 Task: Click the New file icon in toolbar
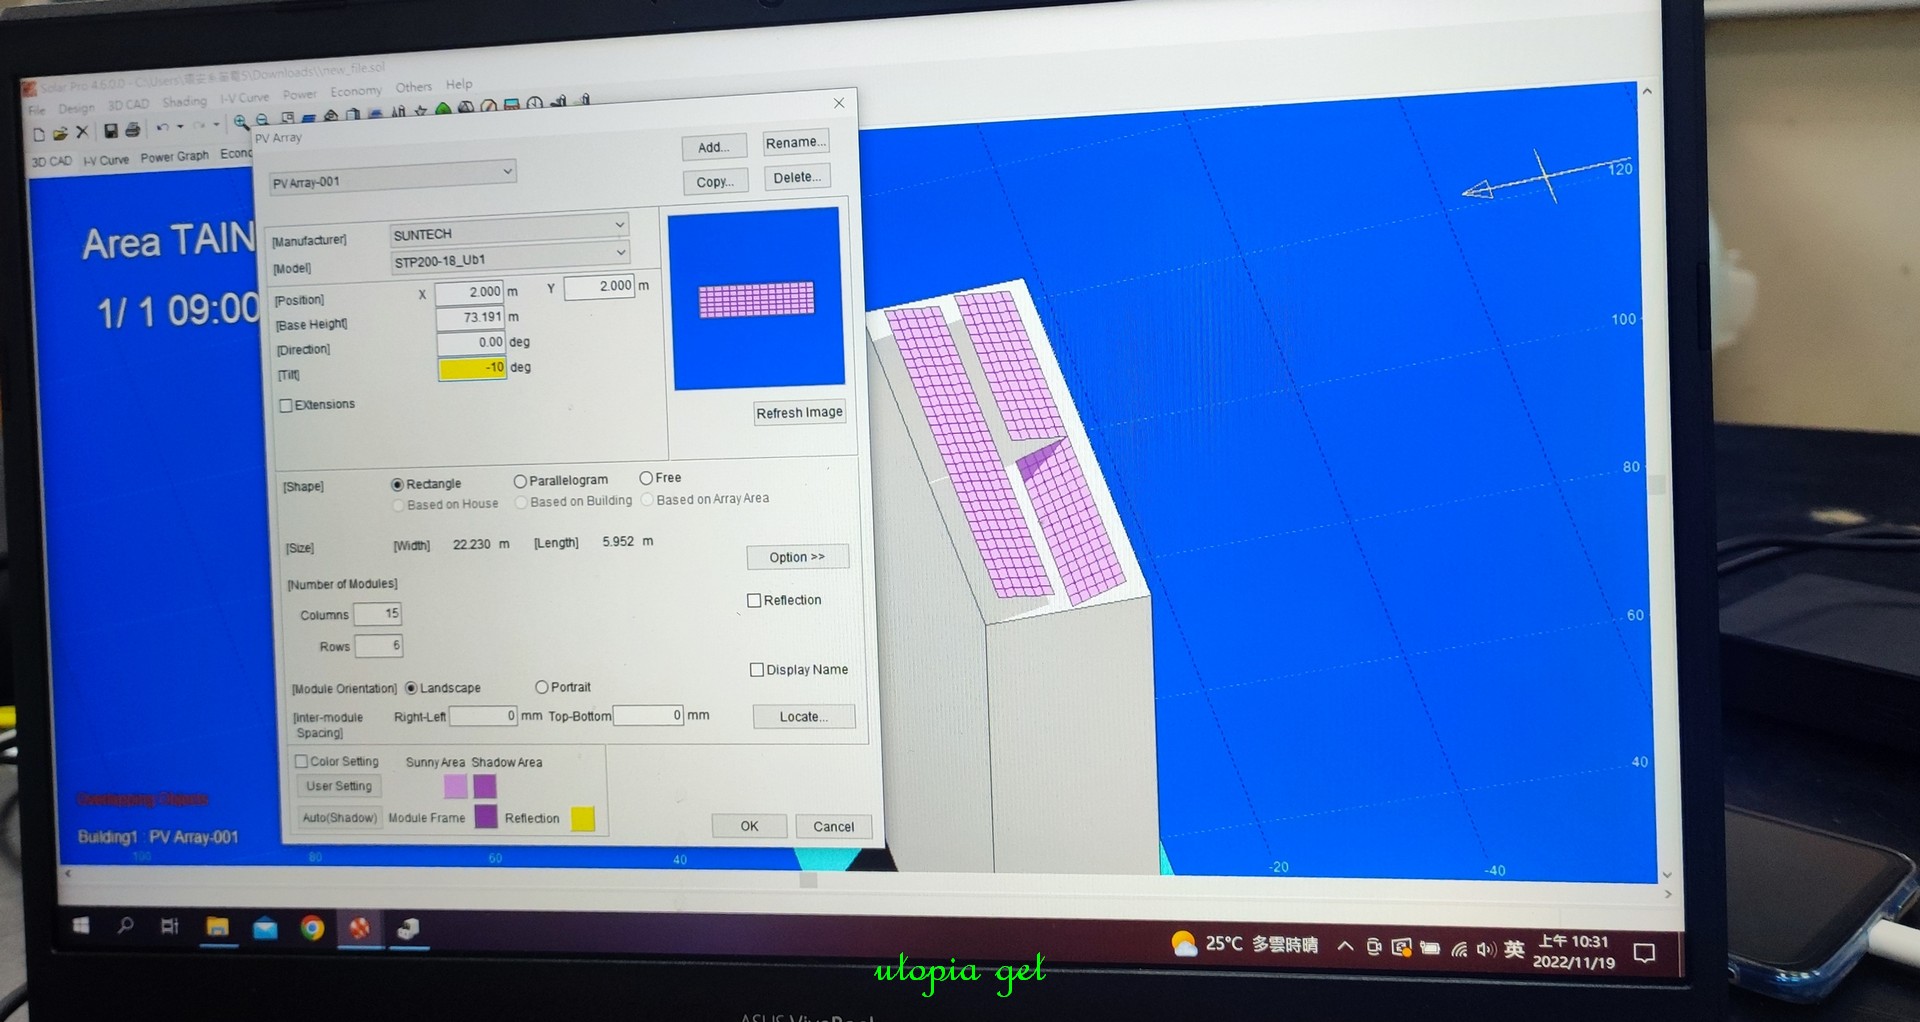point(39,134)
